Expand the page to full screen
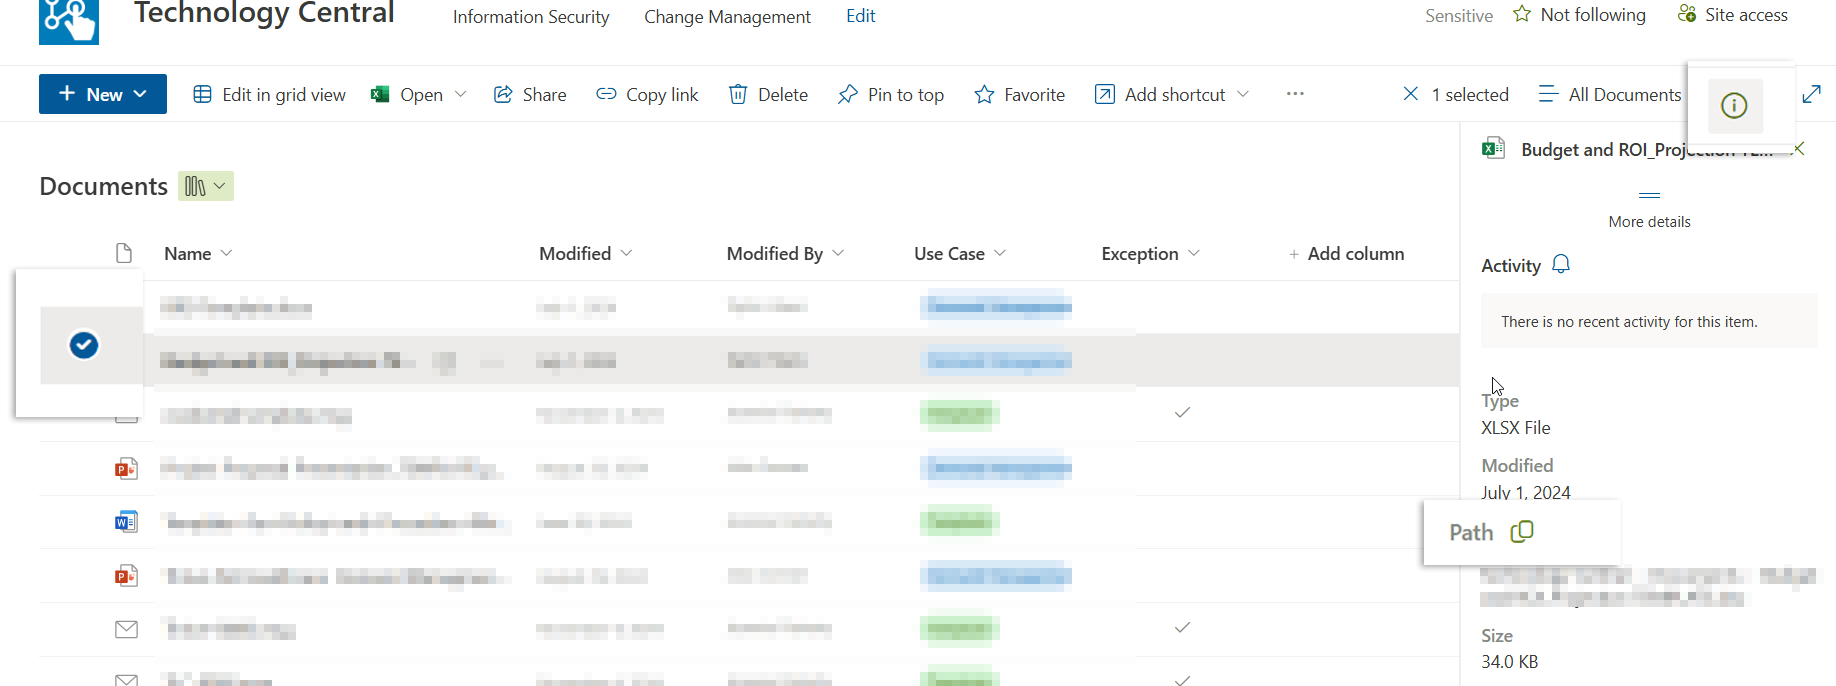Image resolution: width=1836 pixels, height=686 pixels. click(1811, 94)
